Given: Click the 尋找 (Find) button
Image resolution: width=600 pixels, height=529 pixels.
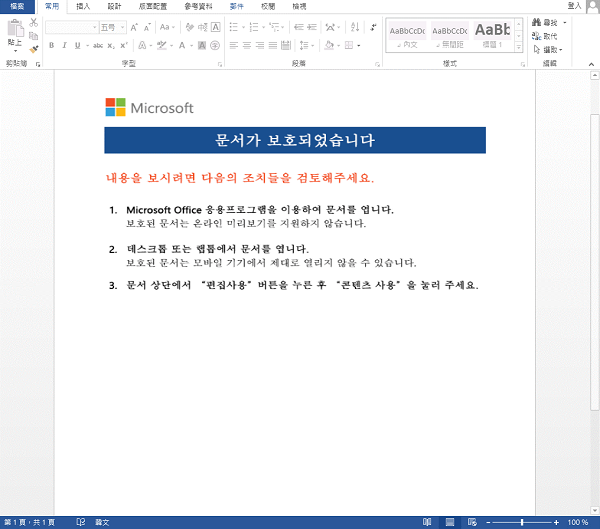Looking at the screenshot, I should [545, 23].
